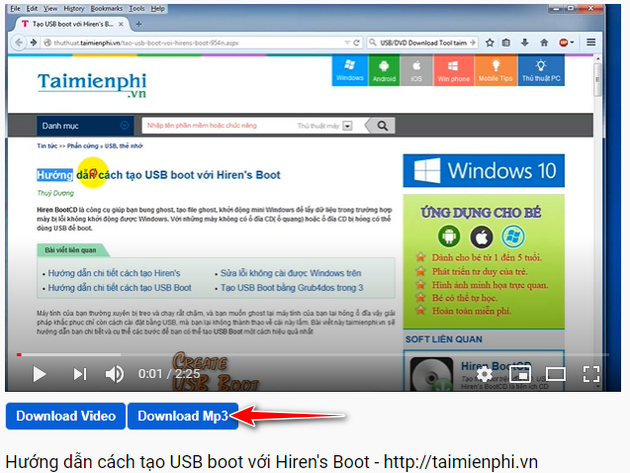Click the site search magnifier button

pyautogui.click(x=382, y=126)
